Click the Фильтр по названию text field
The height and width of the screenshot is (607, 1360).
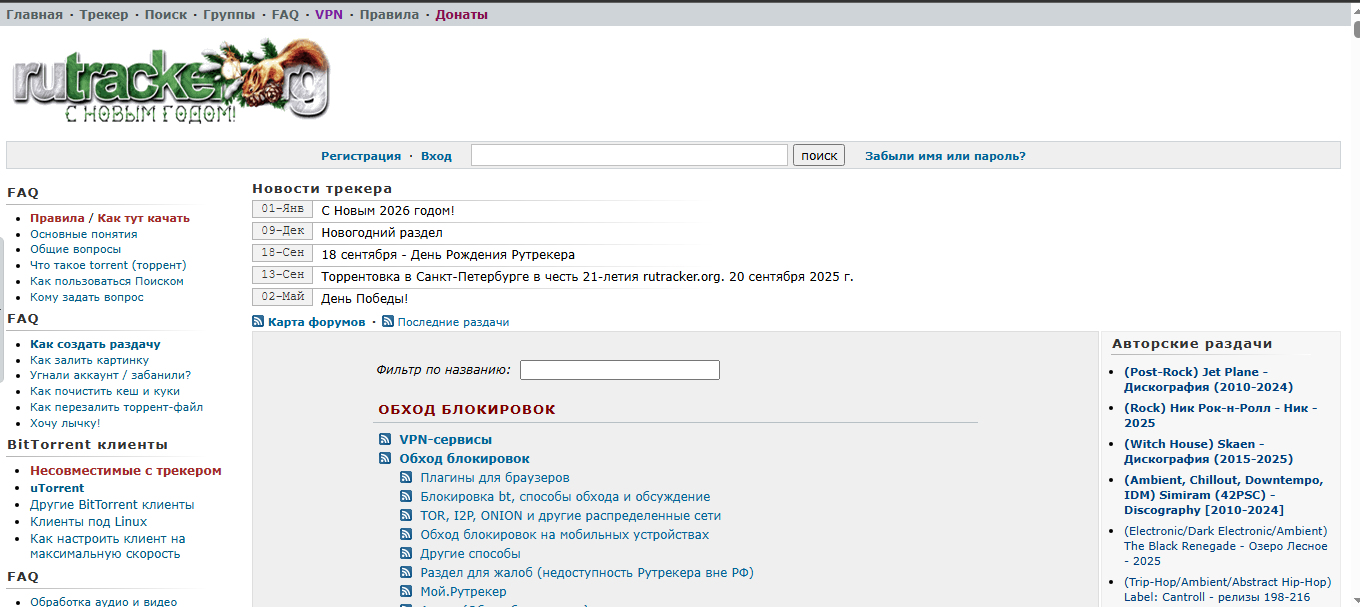pos(619,370)
